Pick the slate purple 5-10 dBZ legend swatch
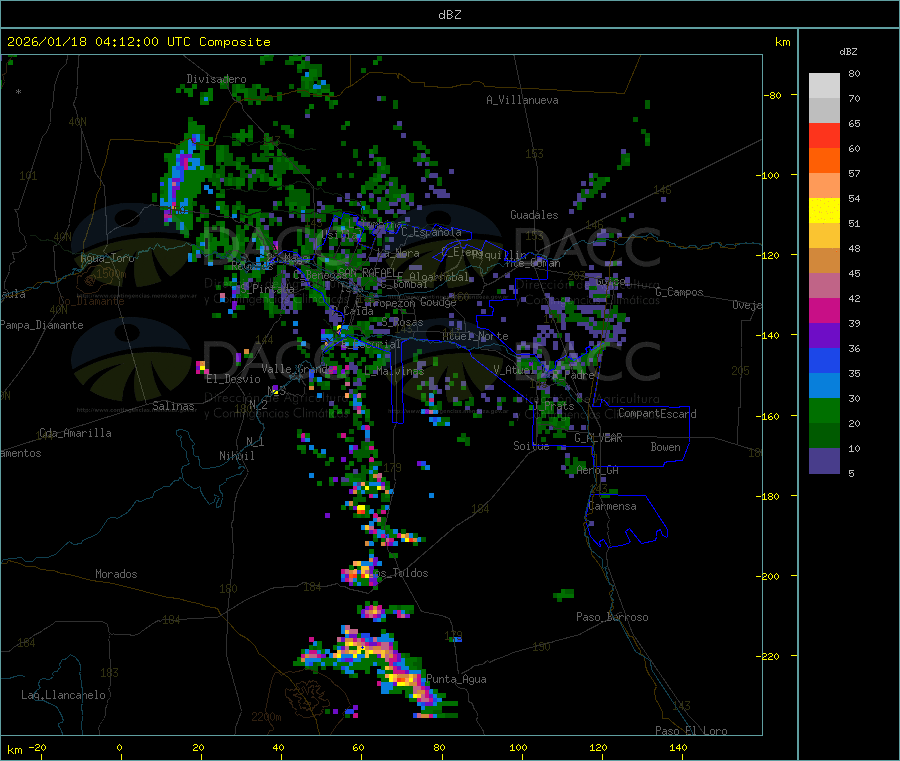This screenshot has height=761, width=900. [x=824, y=461]
